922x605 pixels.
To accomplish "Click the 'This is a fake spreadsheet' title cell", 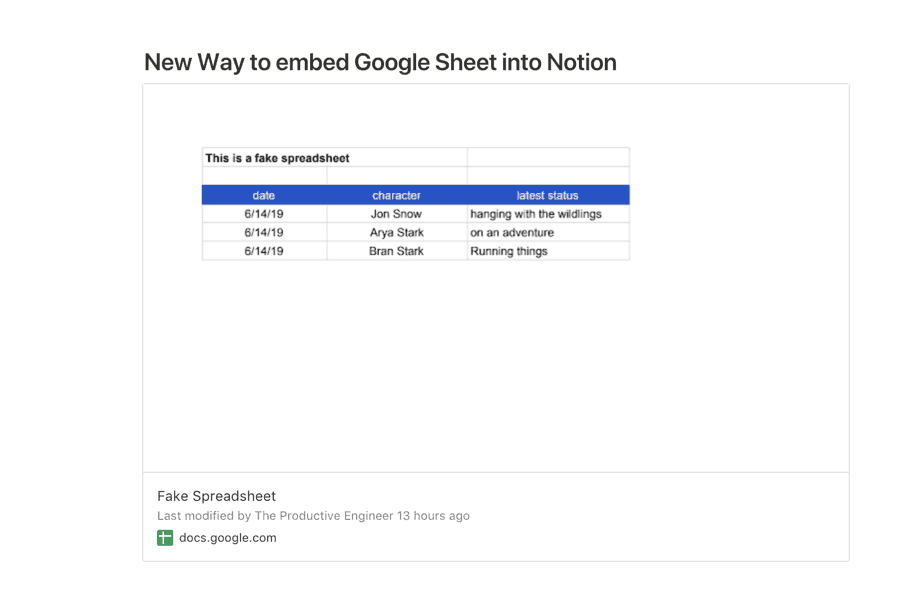I will click(x=335, y=158).
